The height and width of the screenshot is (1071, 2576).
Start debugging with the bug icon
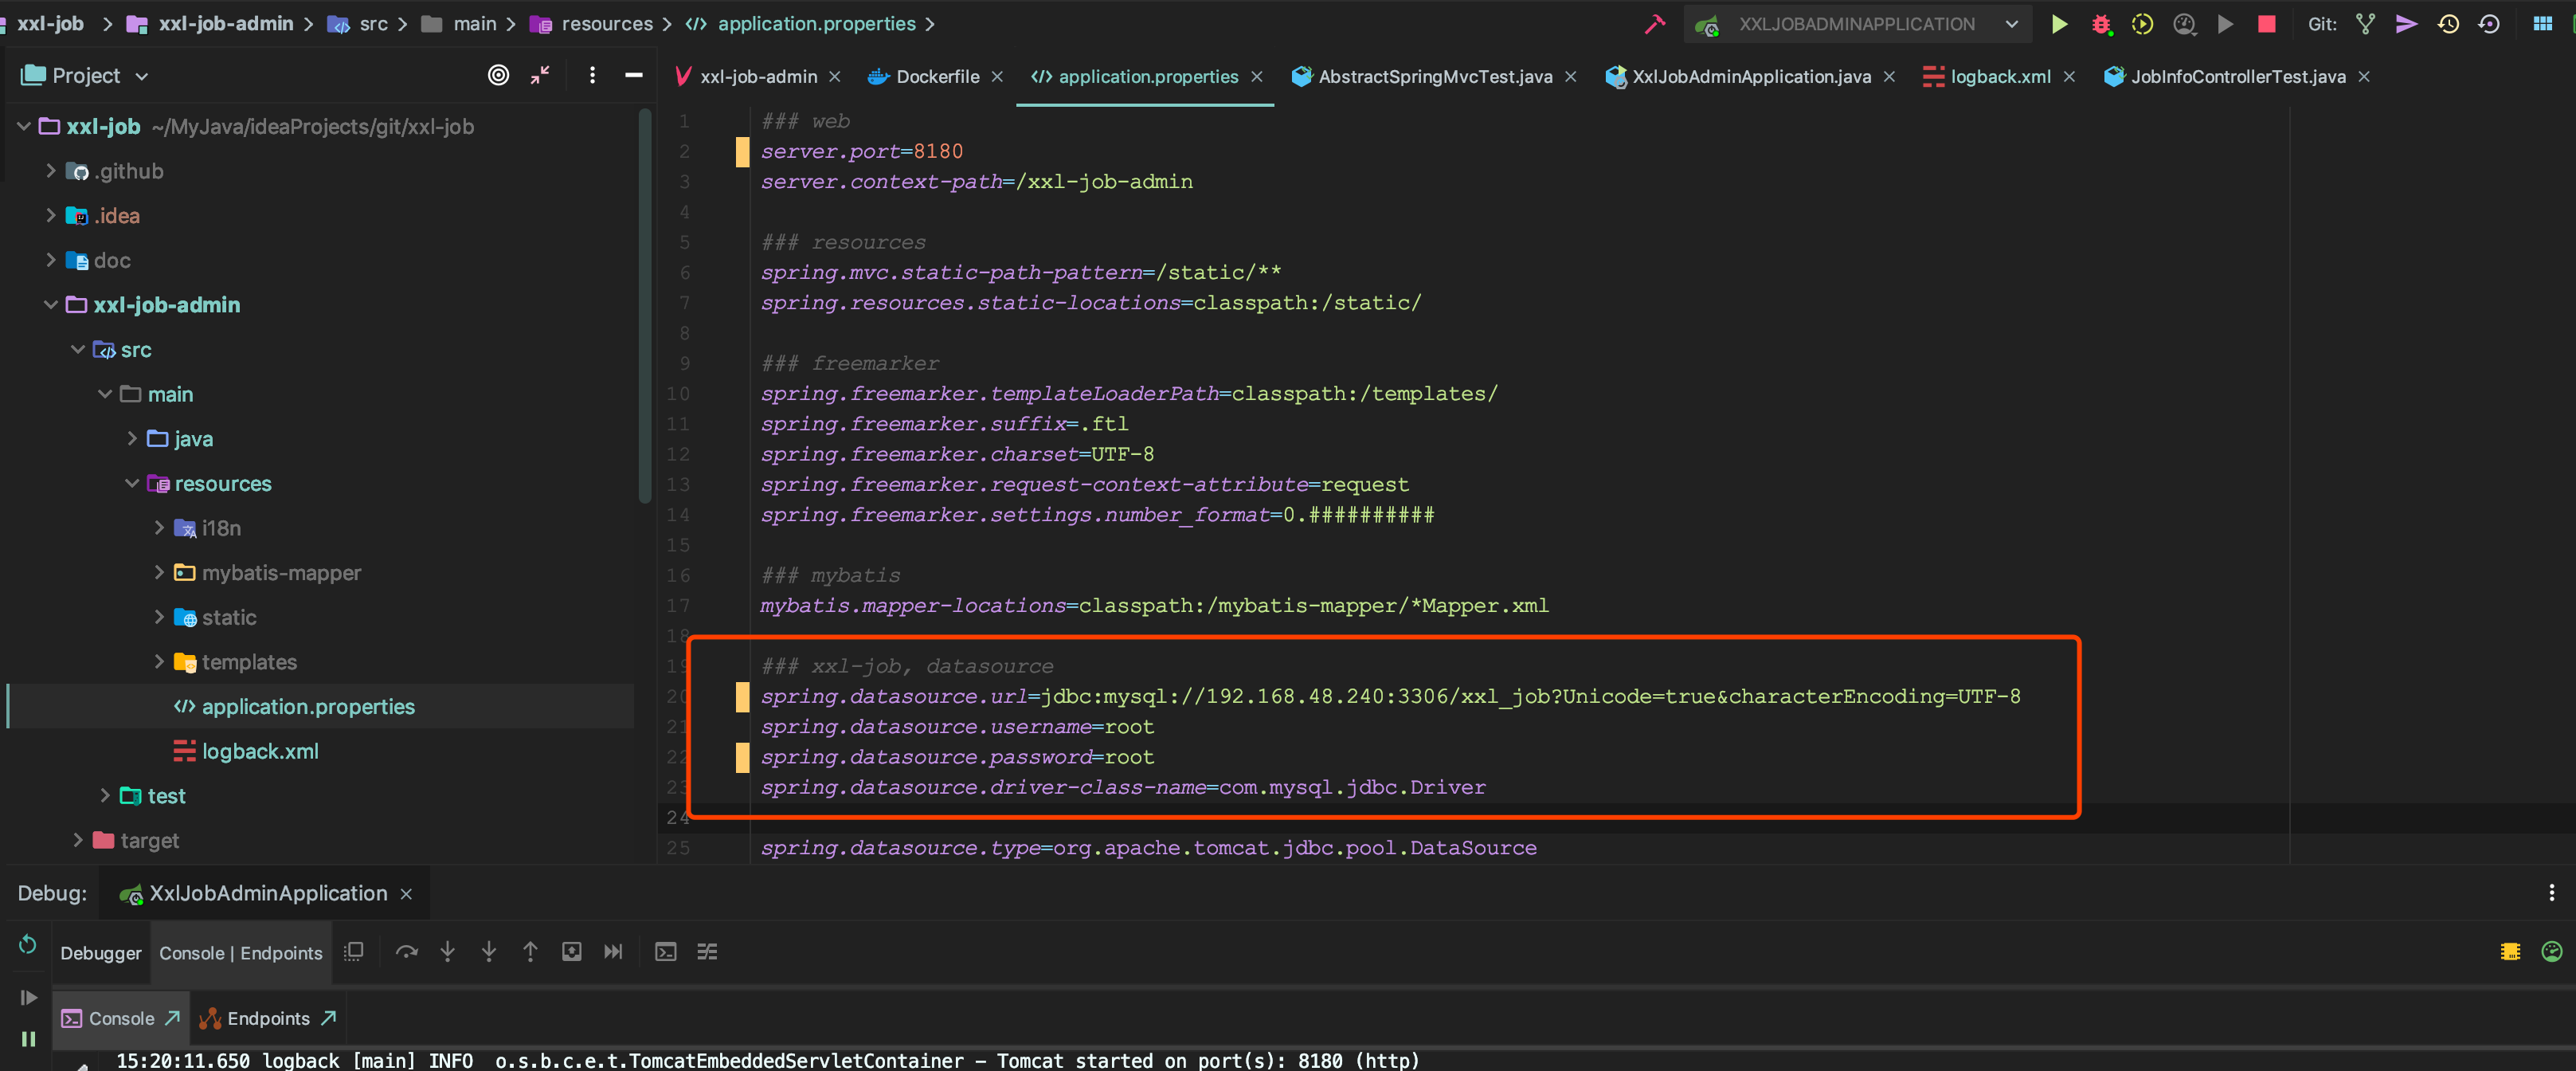(2102, 24)
